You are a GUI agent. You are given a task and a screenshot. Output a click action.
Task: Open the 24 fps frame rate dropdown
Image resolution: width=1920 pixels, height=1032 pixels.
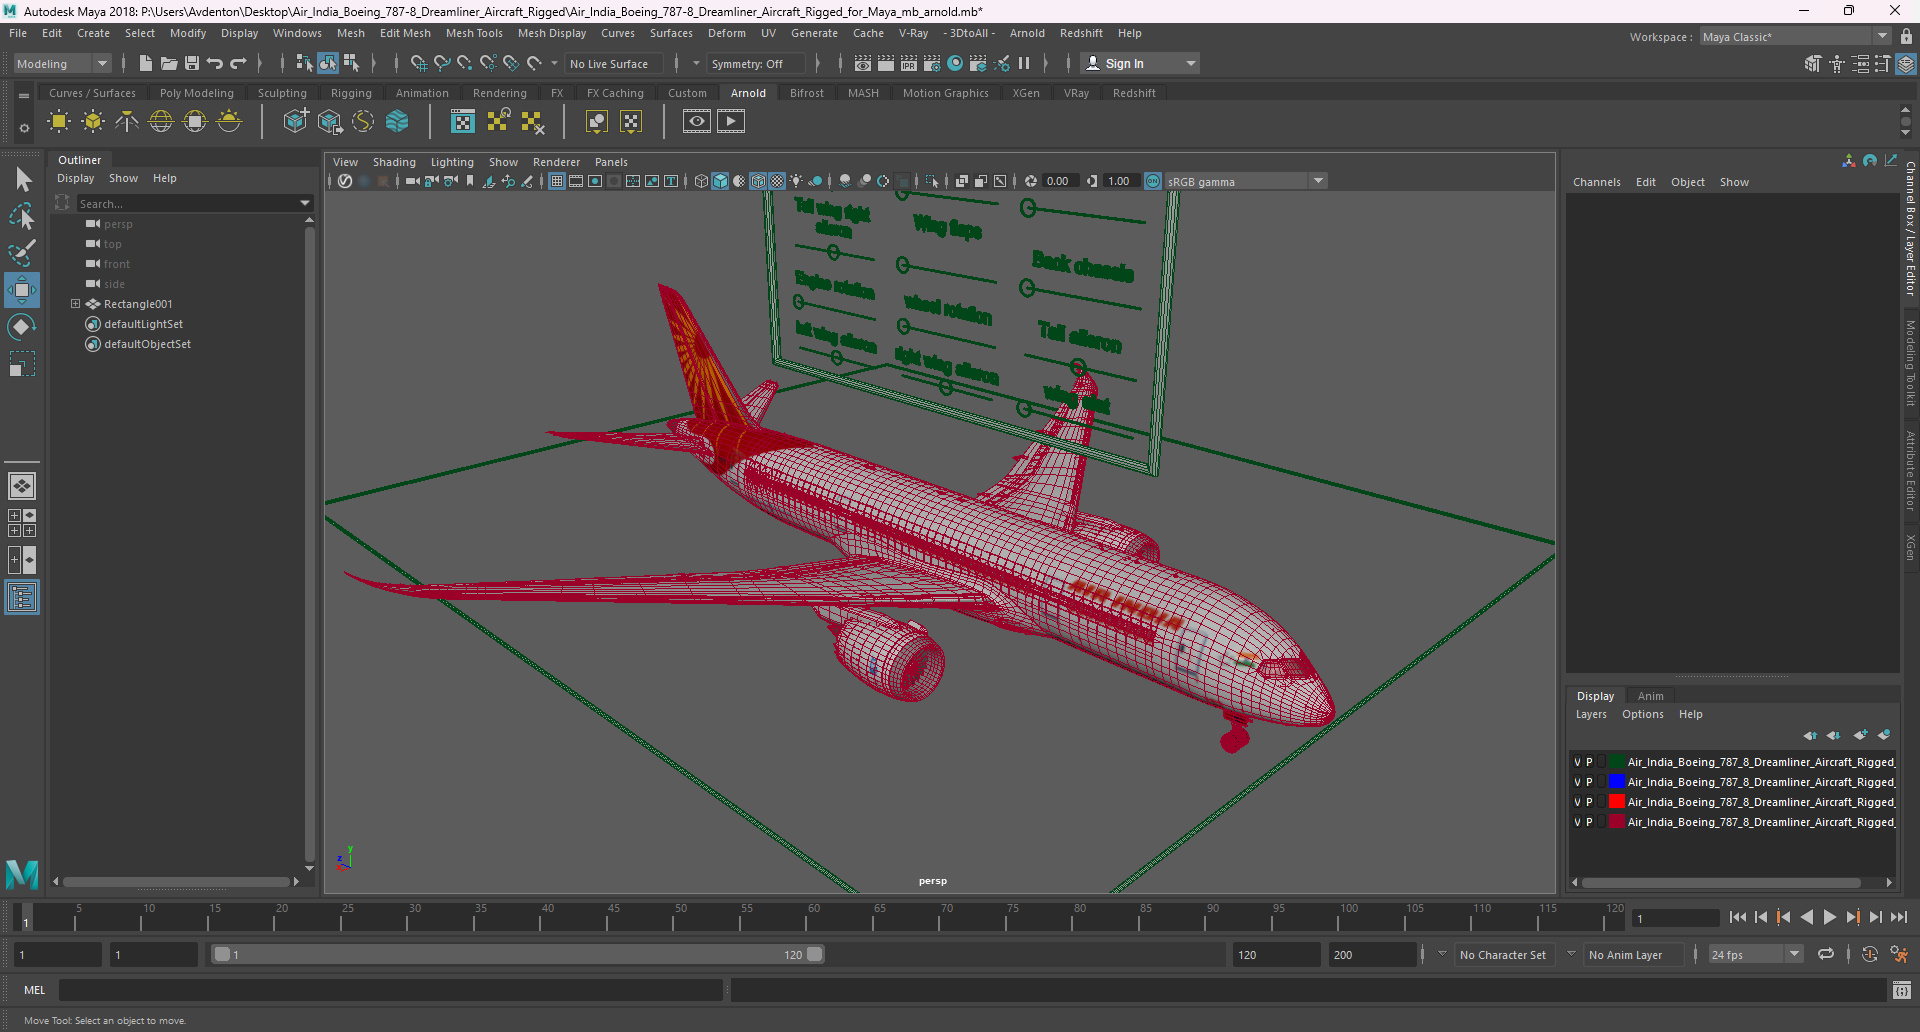(1756, 955)
